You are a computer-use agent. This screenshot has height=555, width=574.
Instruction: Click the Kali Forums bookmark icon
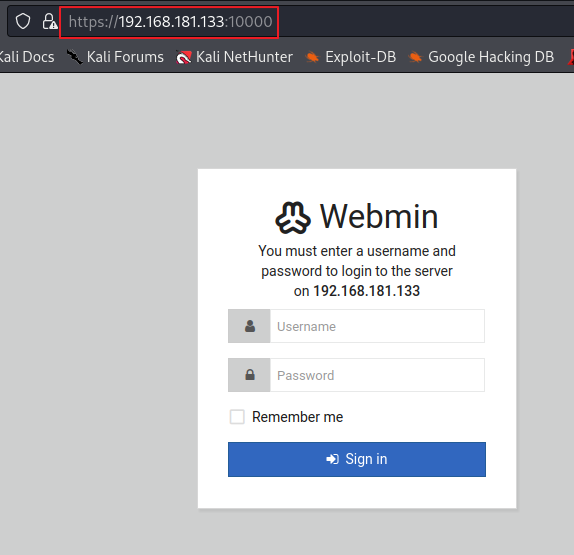(x=74, y=57)
